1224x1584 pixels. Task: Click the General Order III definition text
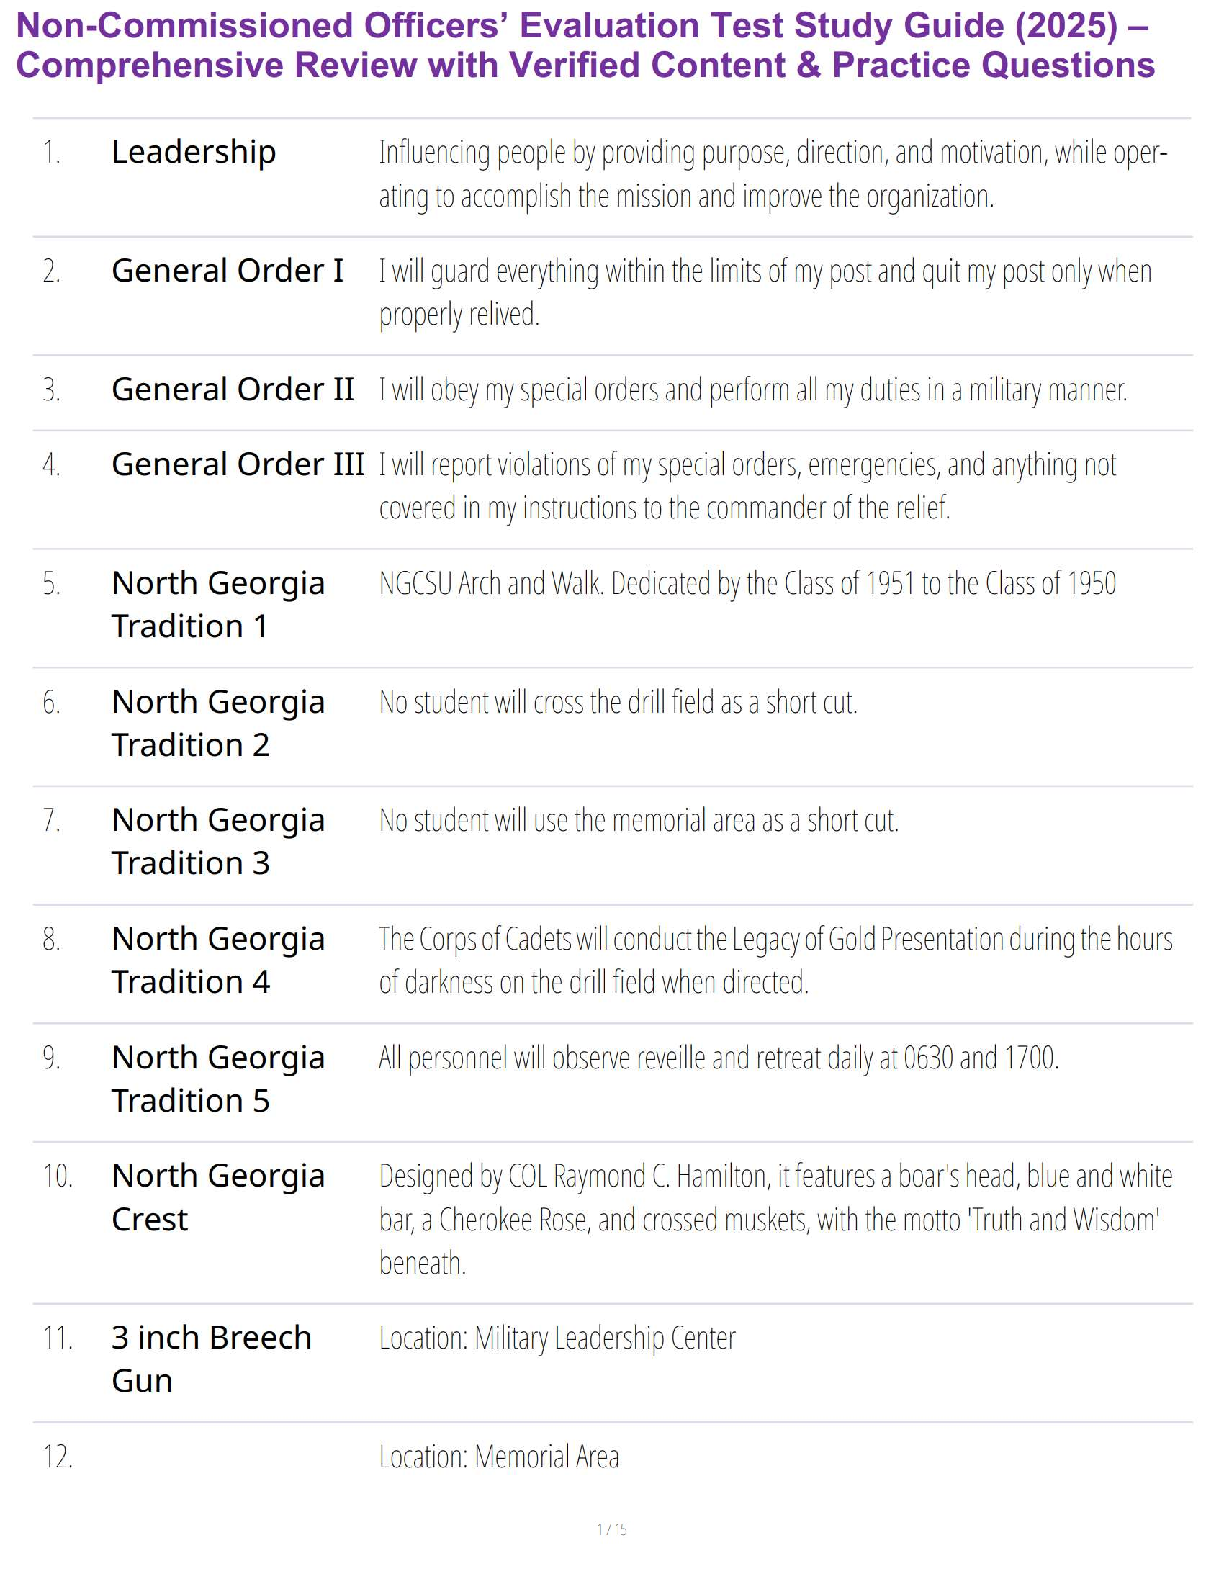coord(747,486)
